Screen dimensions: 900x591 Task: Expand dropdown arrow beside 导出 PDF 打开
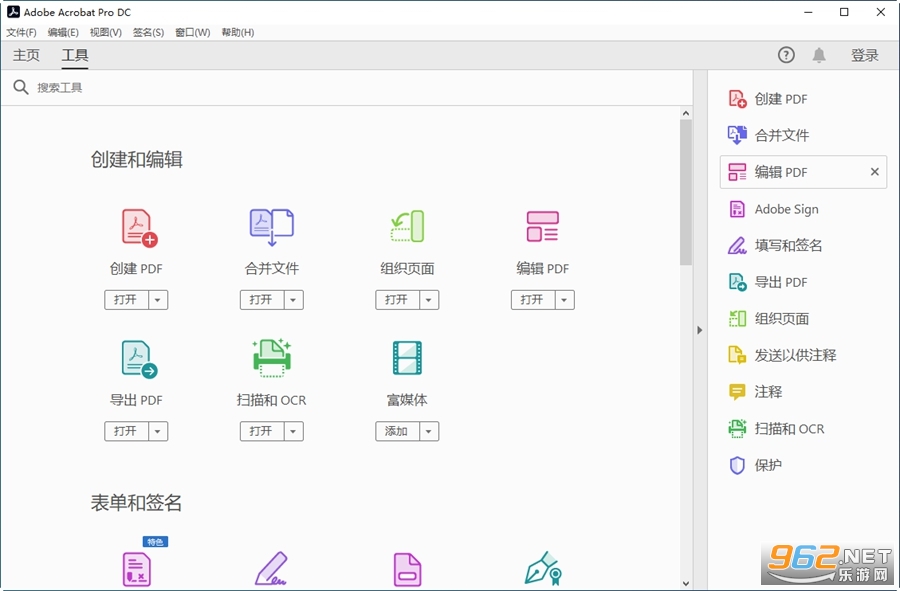158,431
